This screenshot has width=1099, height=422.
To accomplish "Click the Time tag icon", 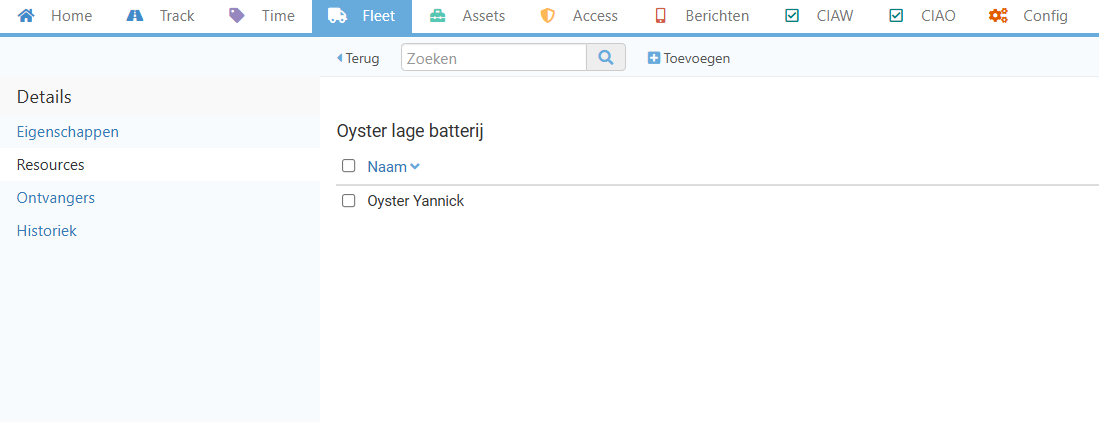I will 237,16.
